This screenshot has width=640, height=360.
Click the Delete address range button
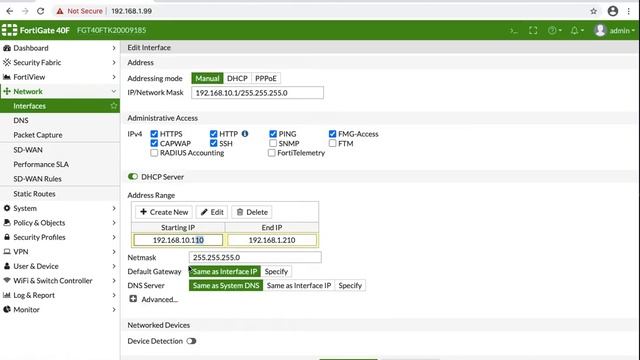252,212
